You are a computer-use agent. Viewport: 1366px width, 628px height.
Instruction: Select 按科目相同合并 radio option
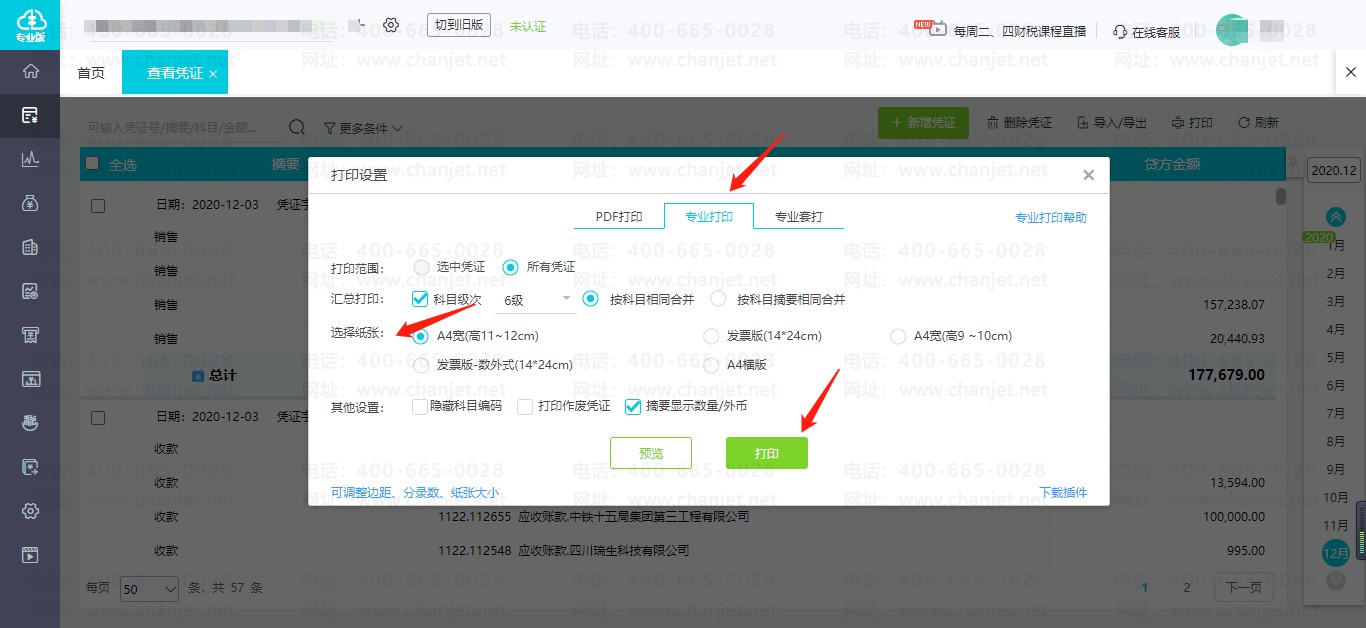pos(590,298)
